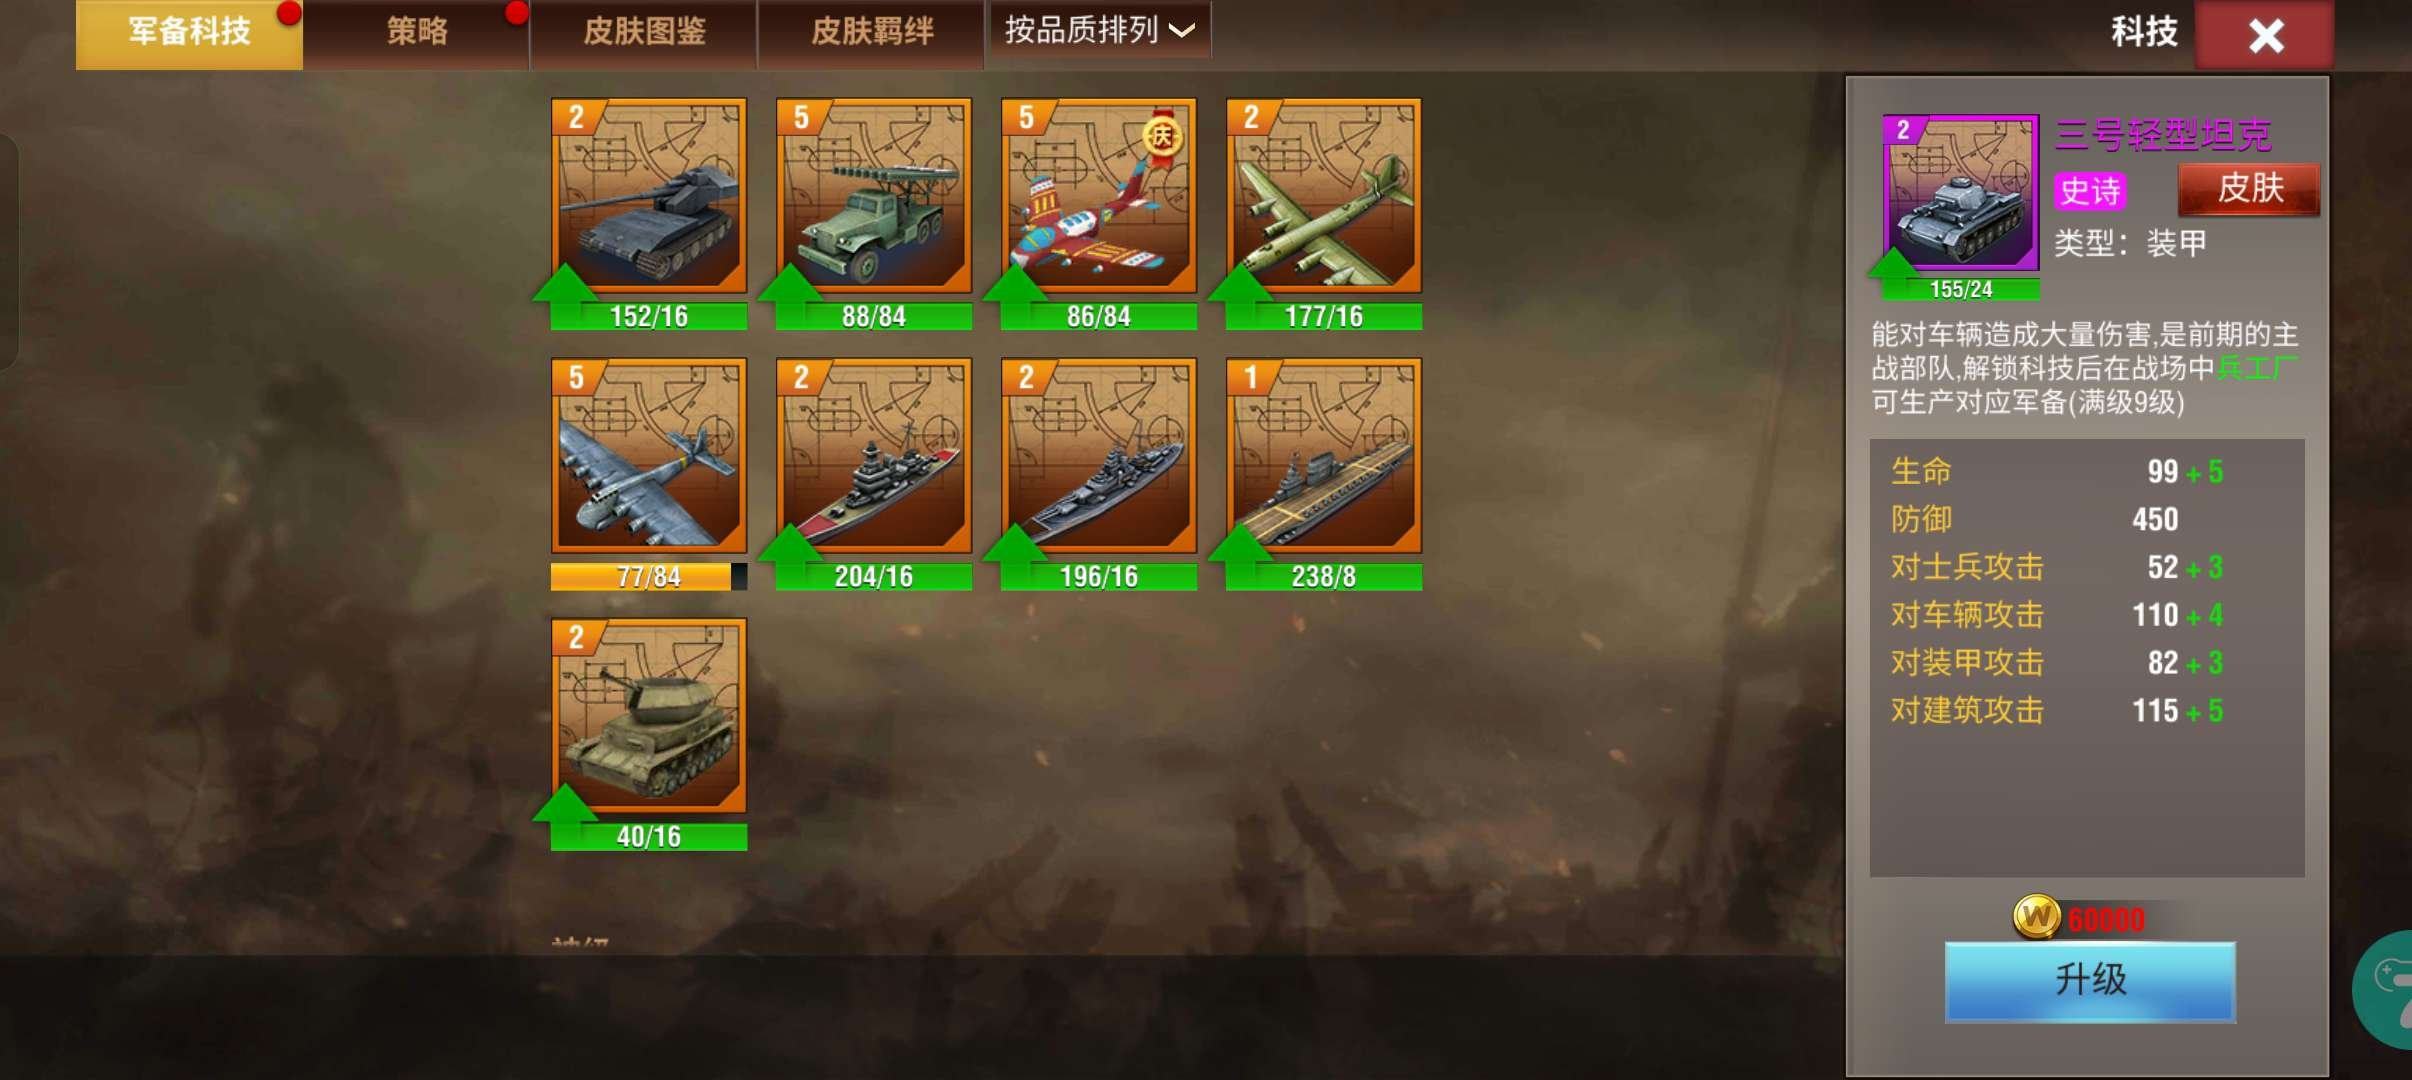Switch to the 策略 tab

417,32
